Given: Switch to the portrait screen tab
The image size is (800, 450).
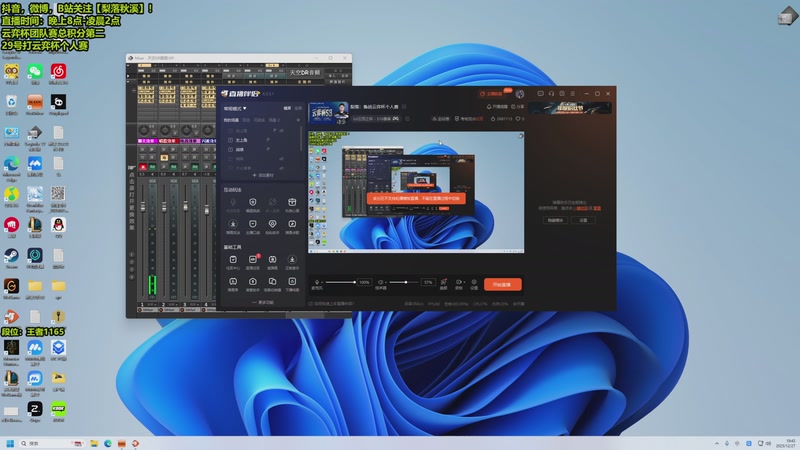Looking at the screenshot, I should pyautogui.click(x=298, y=109).
